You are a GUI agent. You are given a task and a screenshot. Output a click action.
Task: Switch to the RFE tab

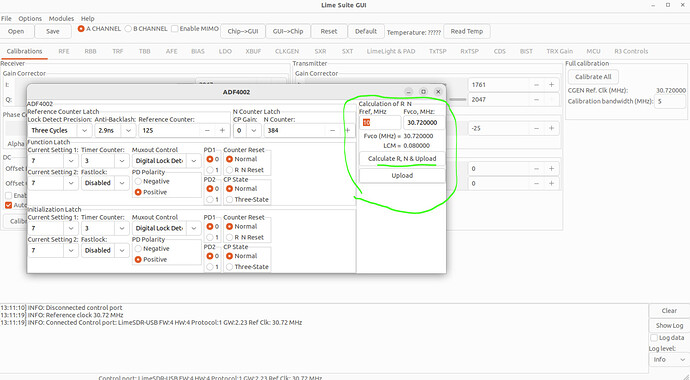tap(64, 51)
